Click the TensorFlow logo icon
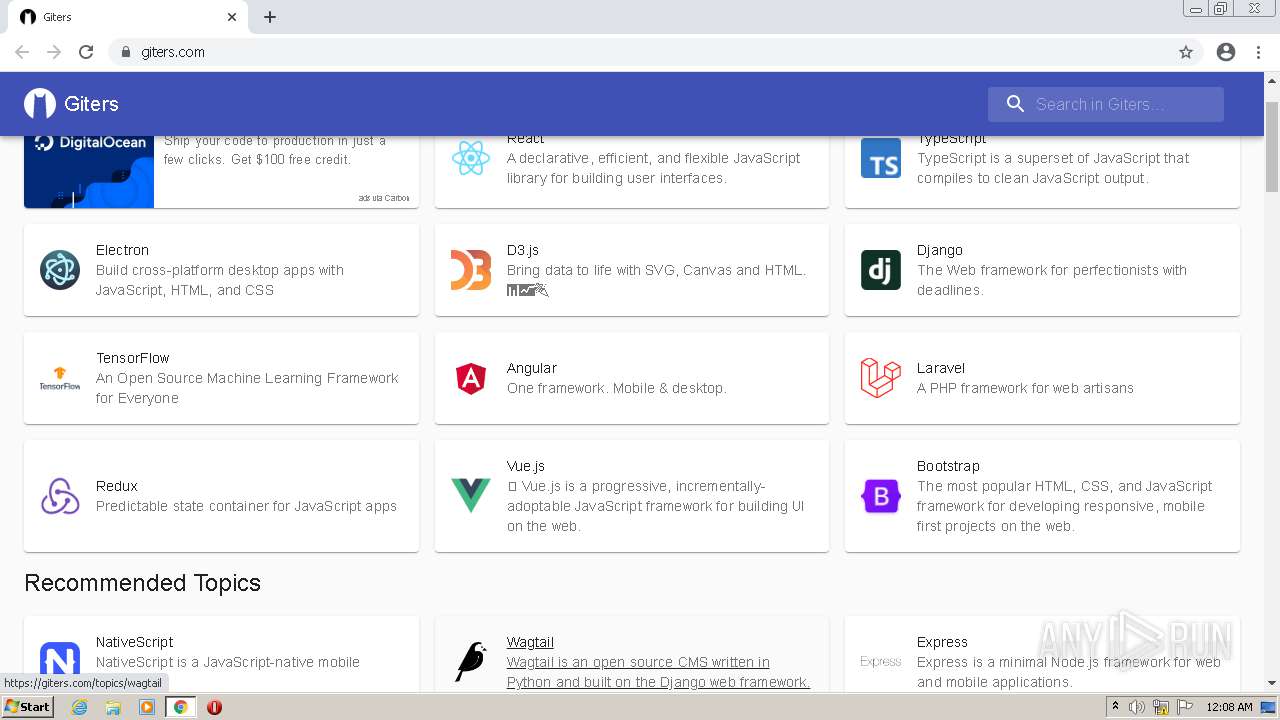The height and width of the screenshot is (720, 1280). pyautogui.click(x=60, y=378)
